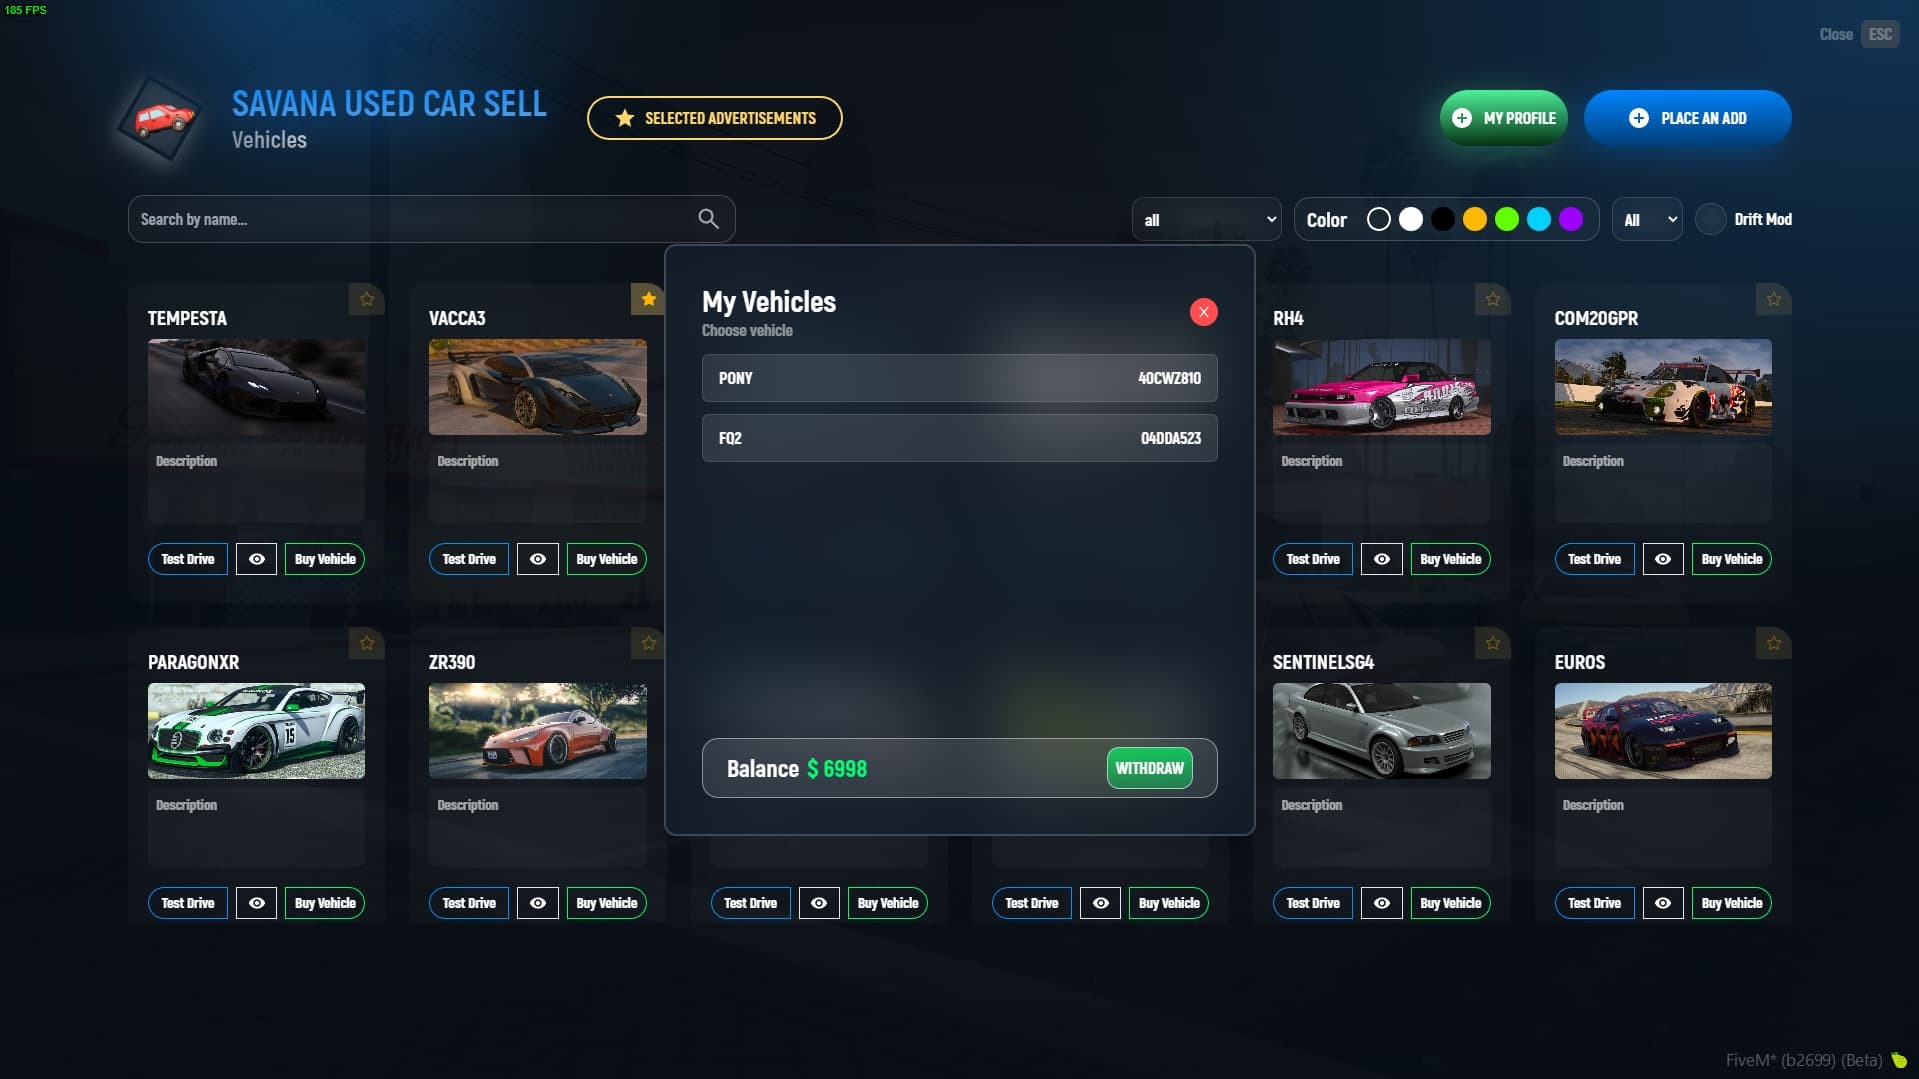Open Selected Advertisements
Screen dimensions: 1919x1079
click(714, 118)
